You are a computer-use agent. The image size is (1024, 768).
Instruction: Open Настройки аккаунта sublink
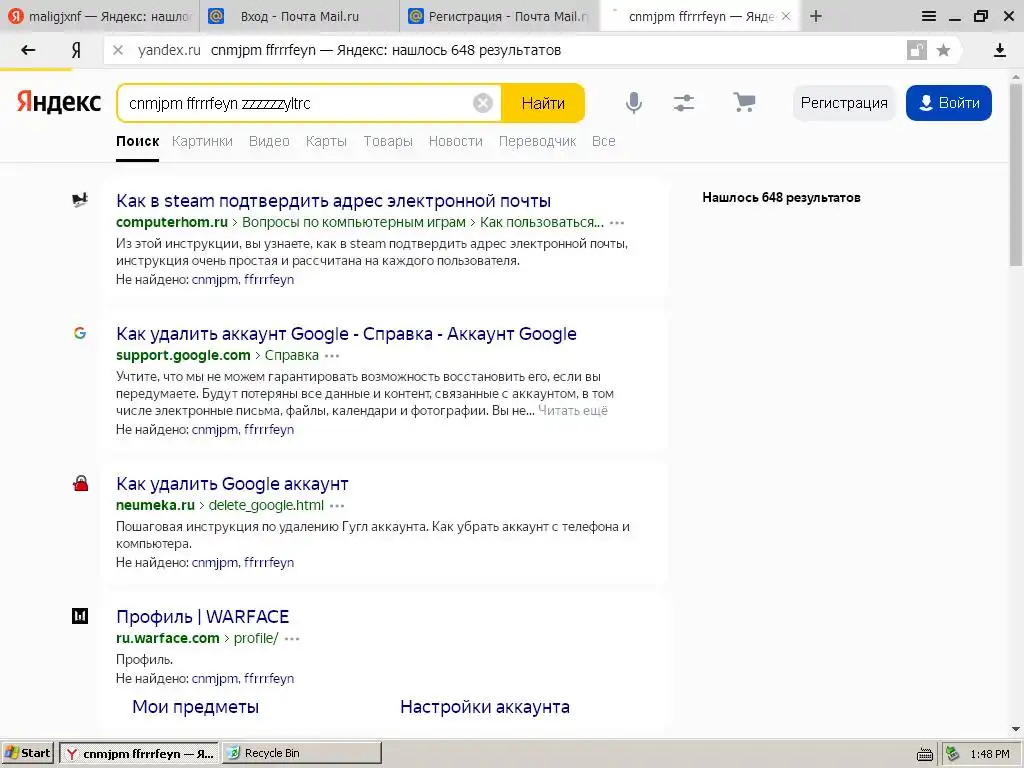point(485,707)
